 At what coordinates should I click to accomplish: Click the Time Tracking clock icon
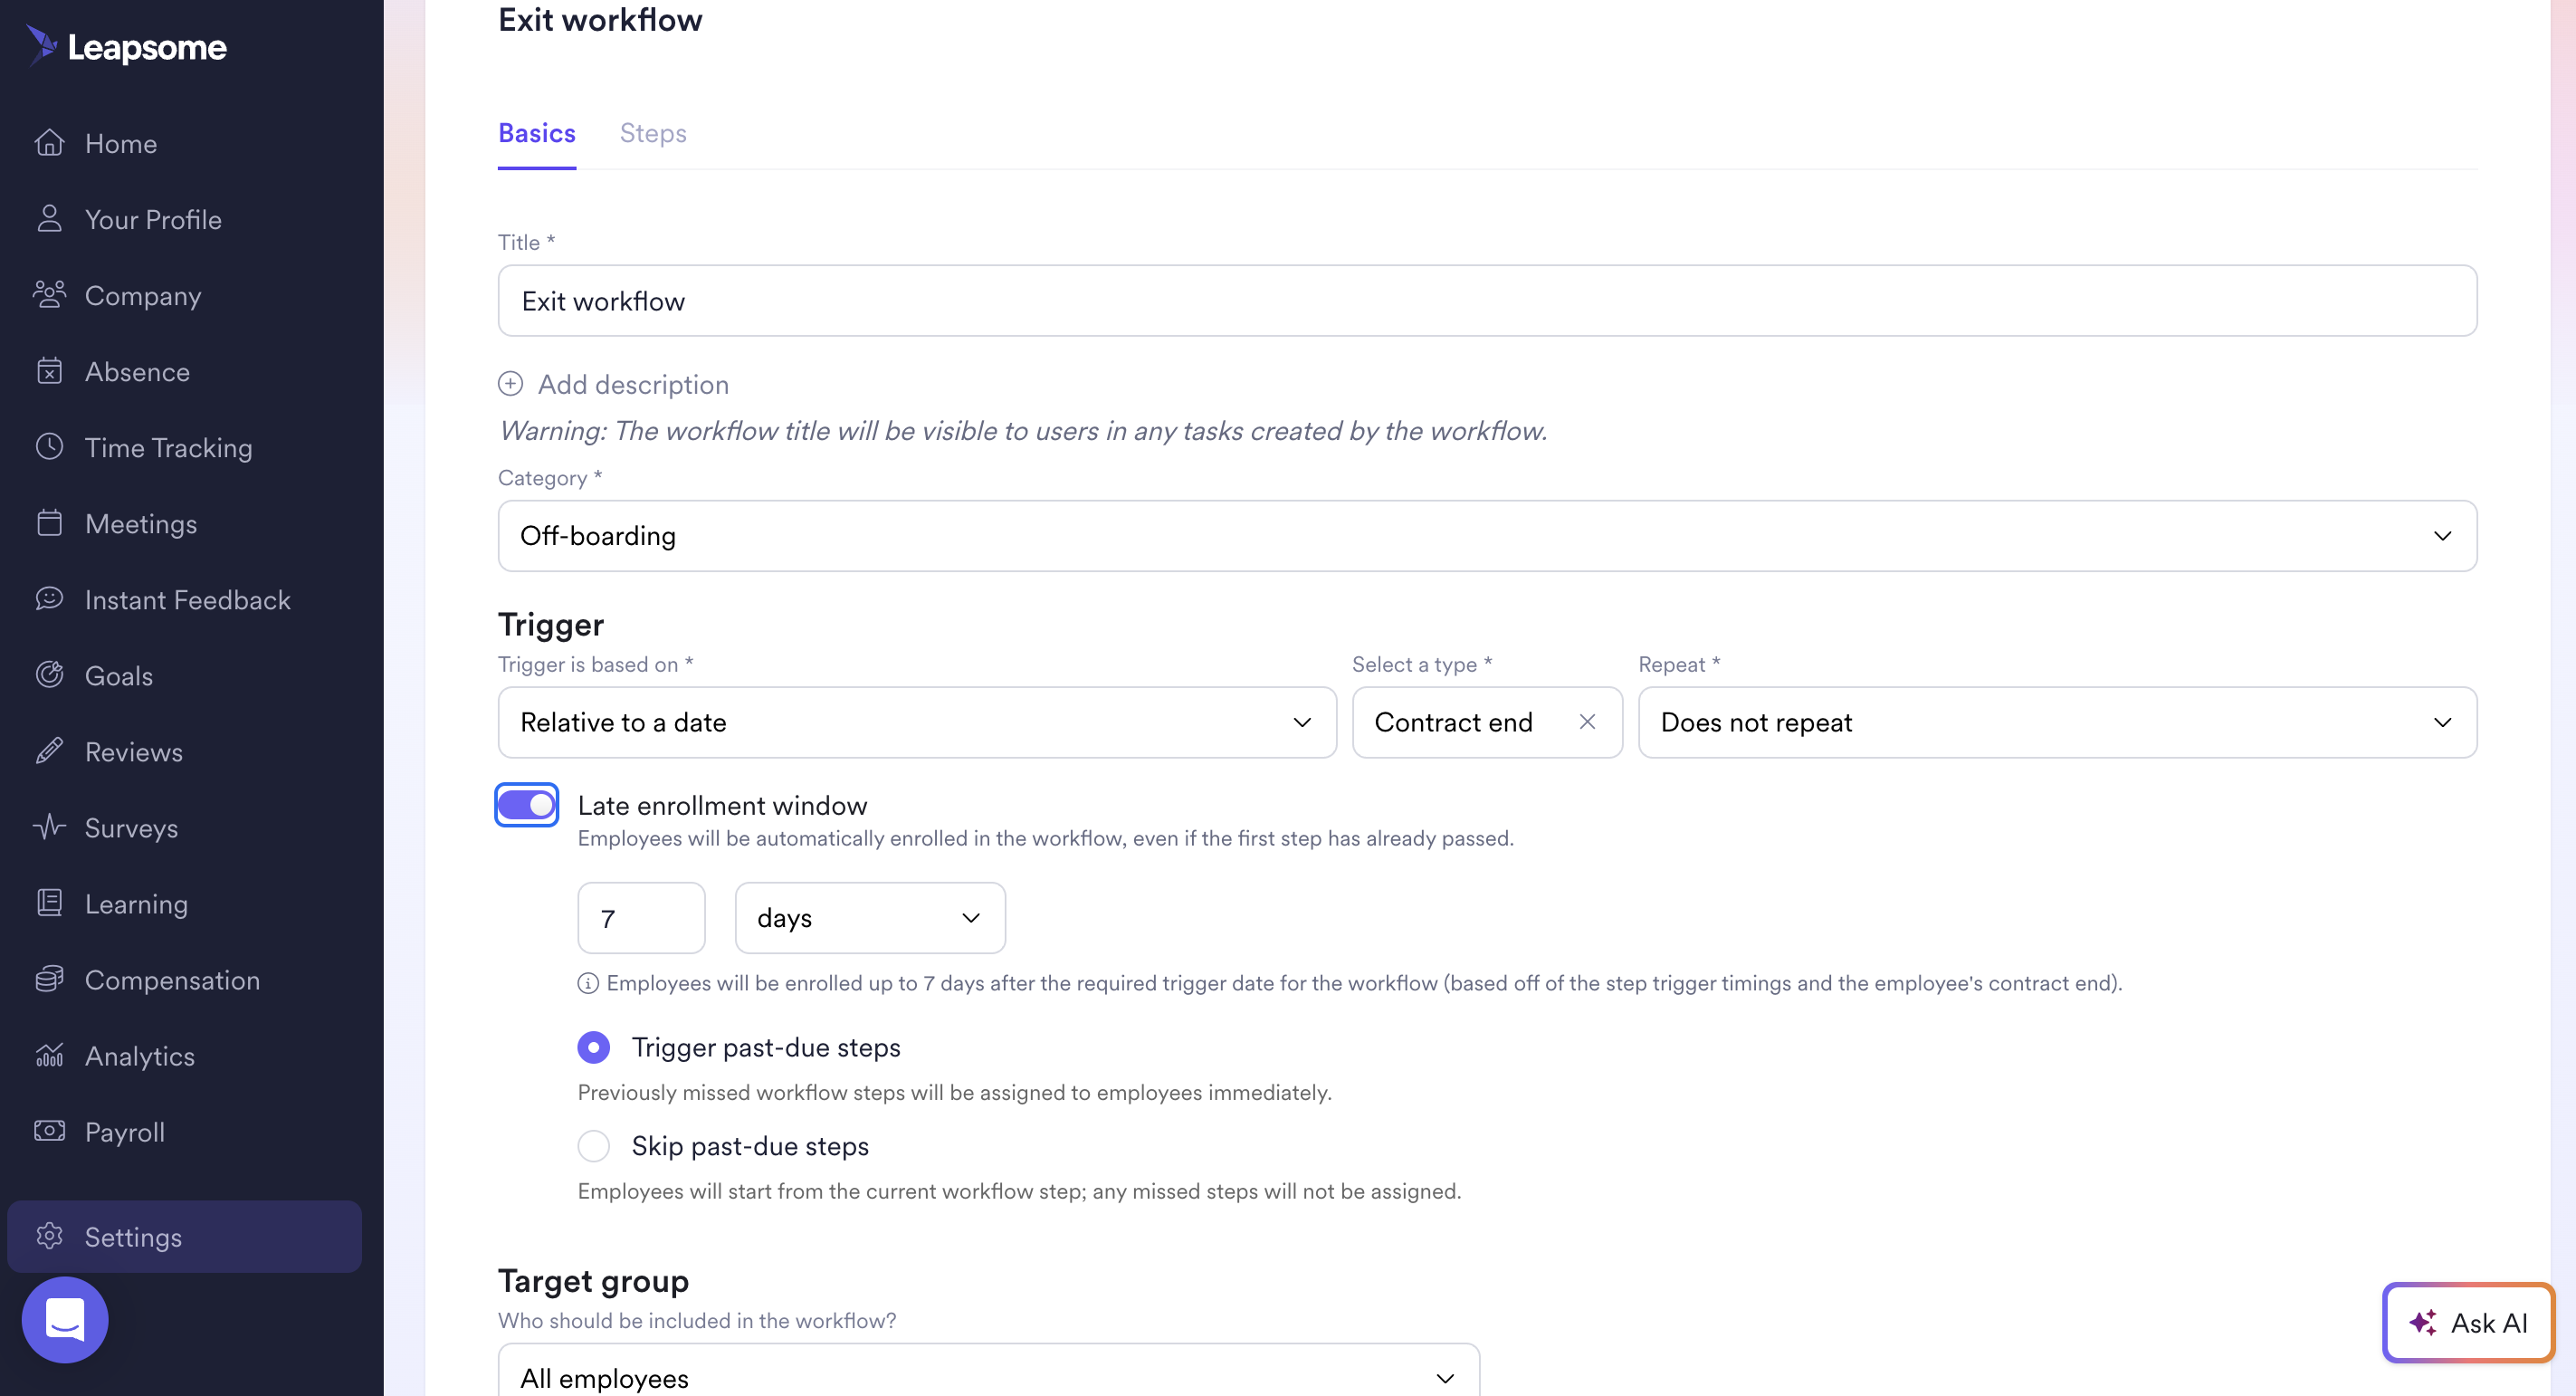[49, 447]
